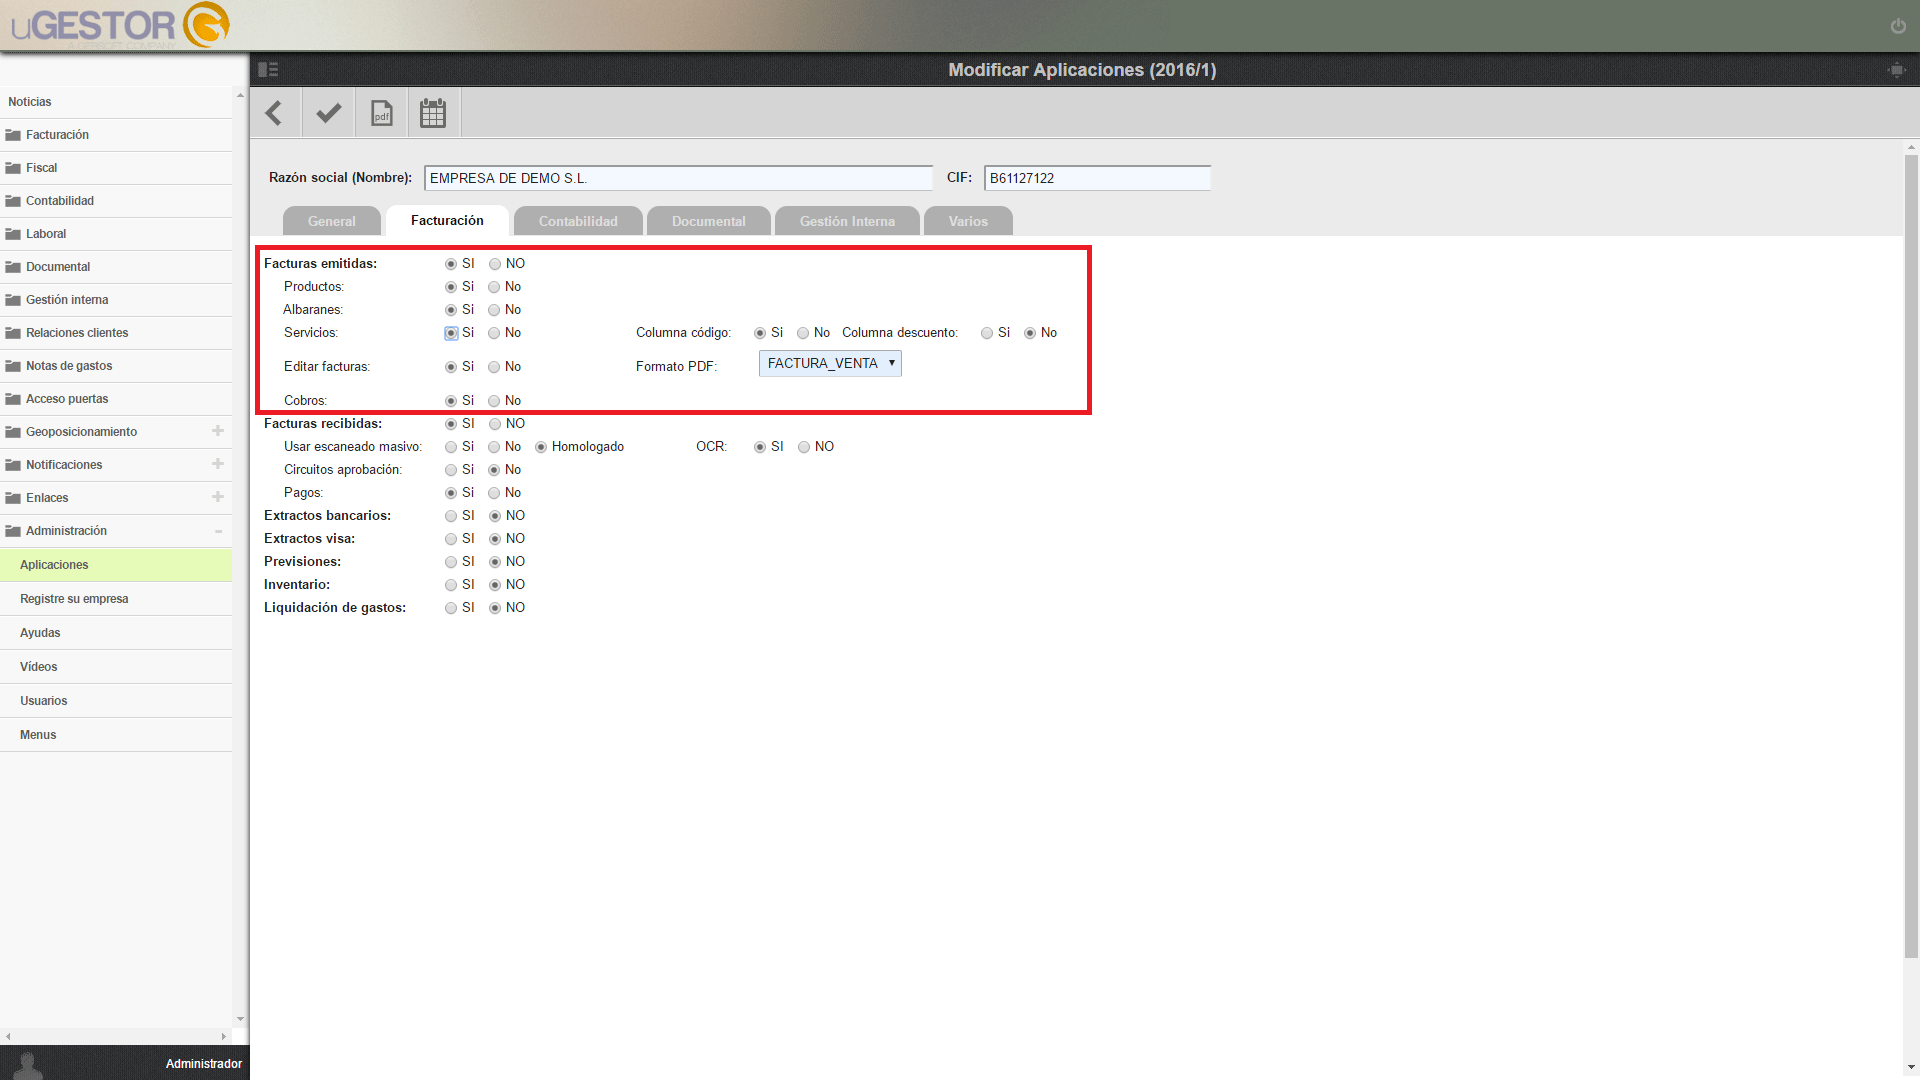
Task: Open Acceso puertas sidebar folder
Action: tap(116, 399)
